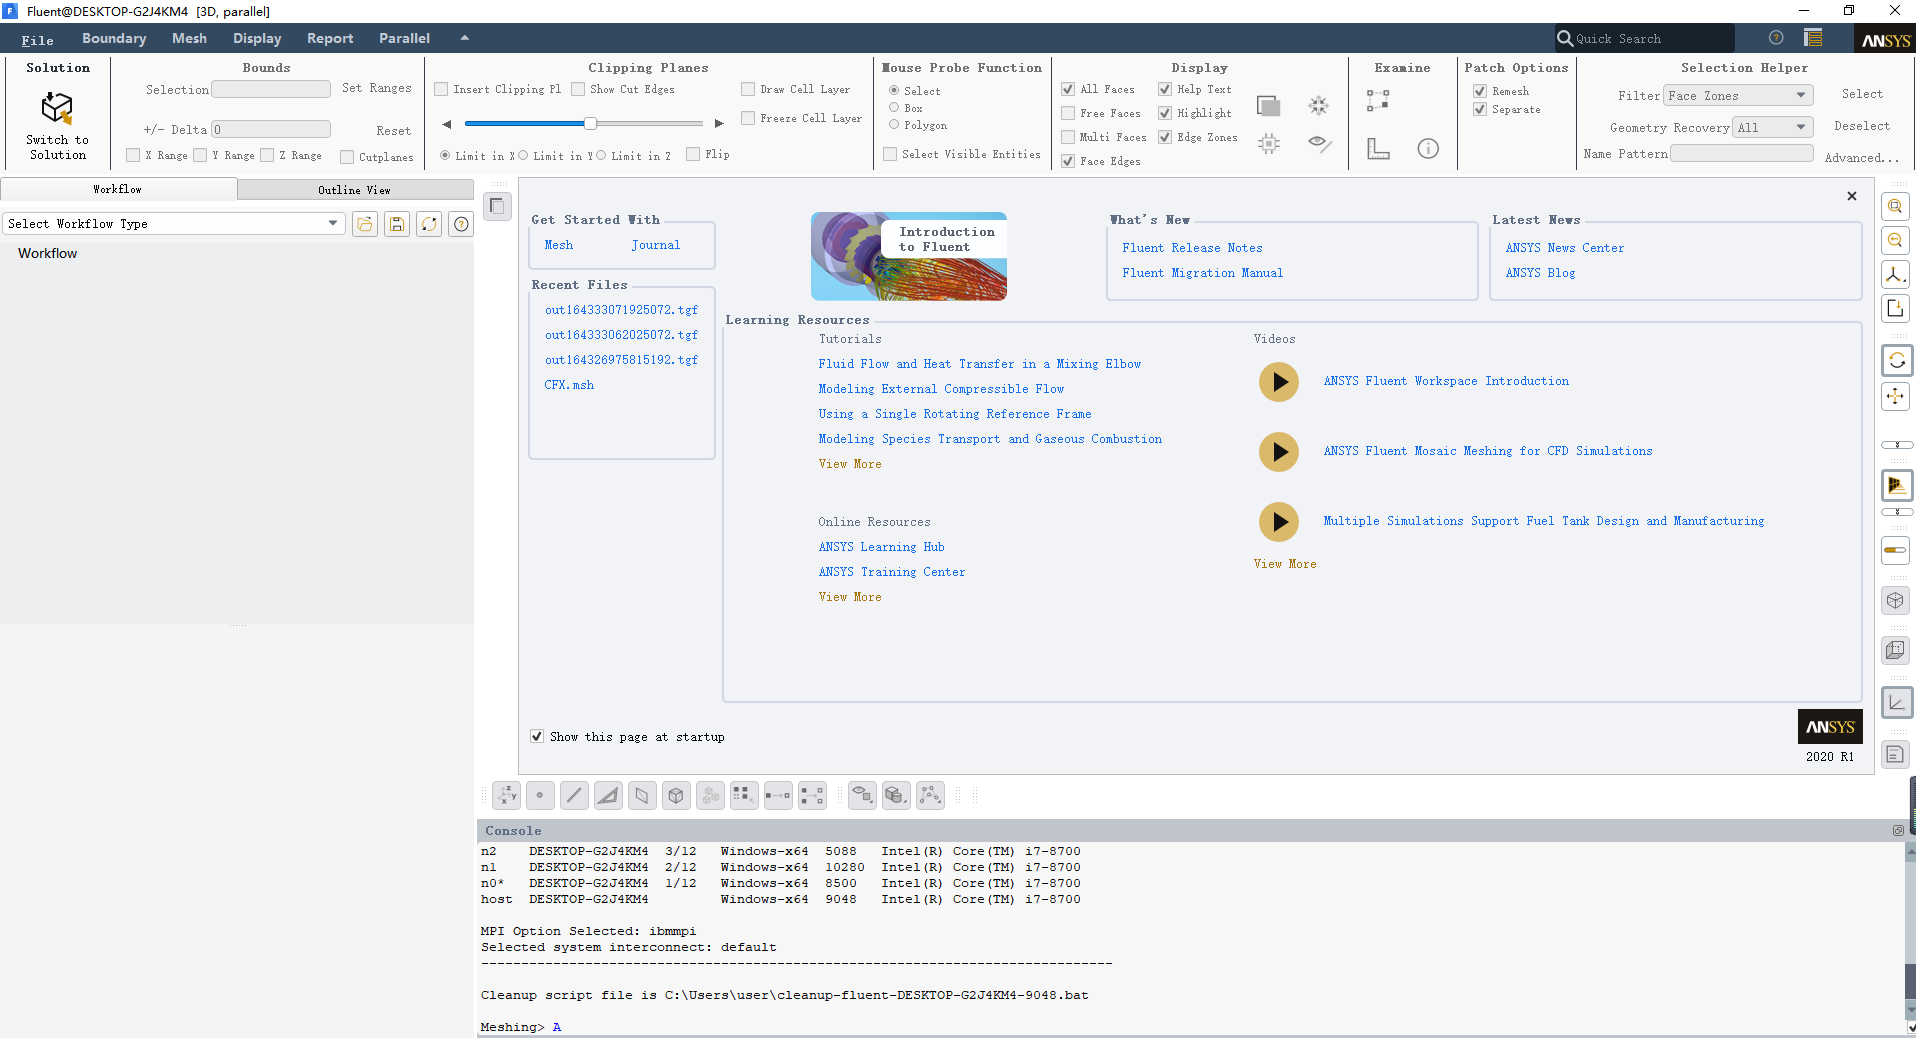This screenshot has height=1038, width=1916.
Task: Click the clipping slider left arrow
Action: point(447,124)
